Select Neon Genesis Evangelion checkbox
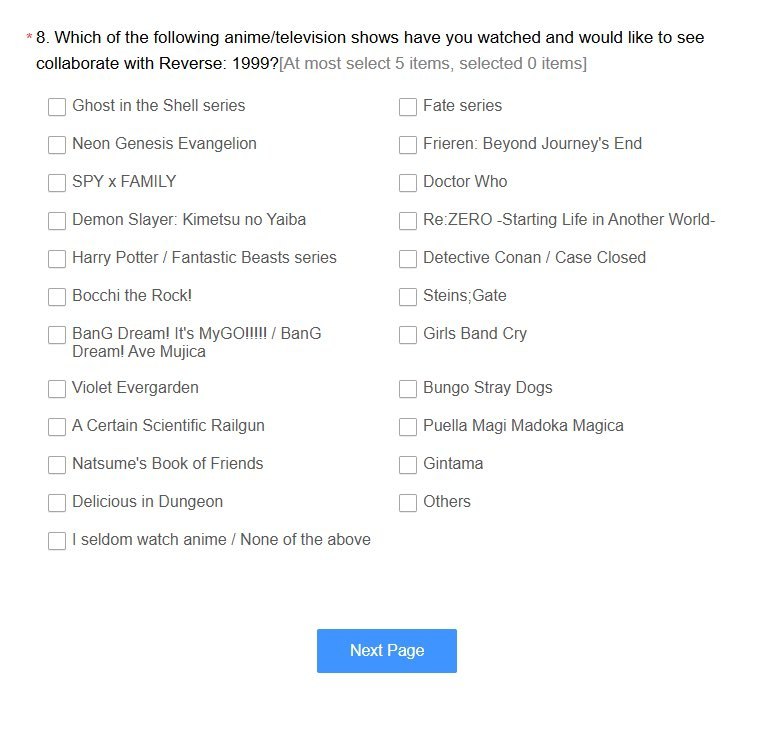Image resolution: width=771 pixels, height=747 pixels. 57,145
